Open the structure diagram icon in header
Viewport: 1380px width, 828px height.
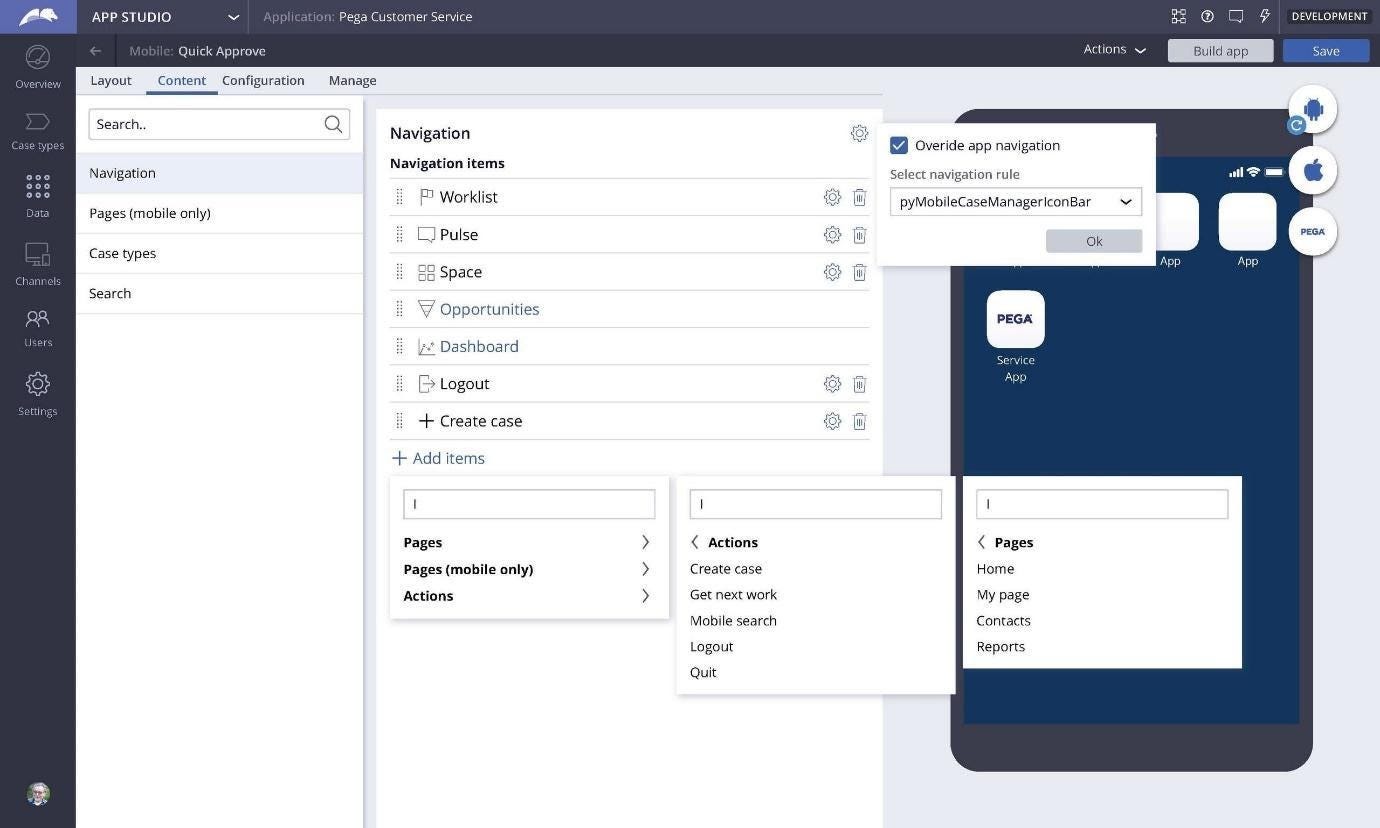point(1179,16)
